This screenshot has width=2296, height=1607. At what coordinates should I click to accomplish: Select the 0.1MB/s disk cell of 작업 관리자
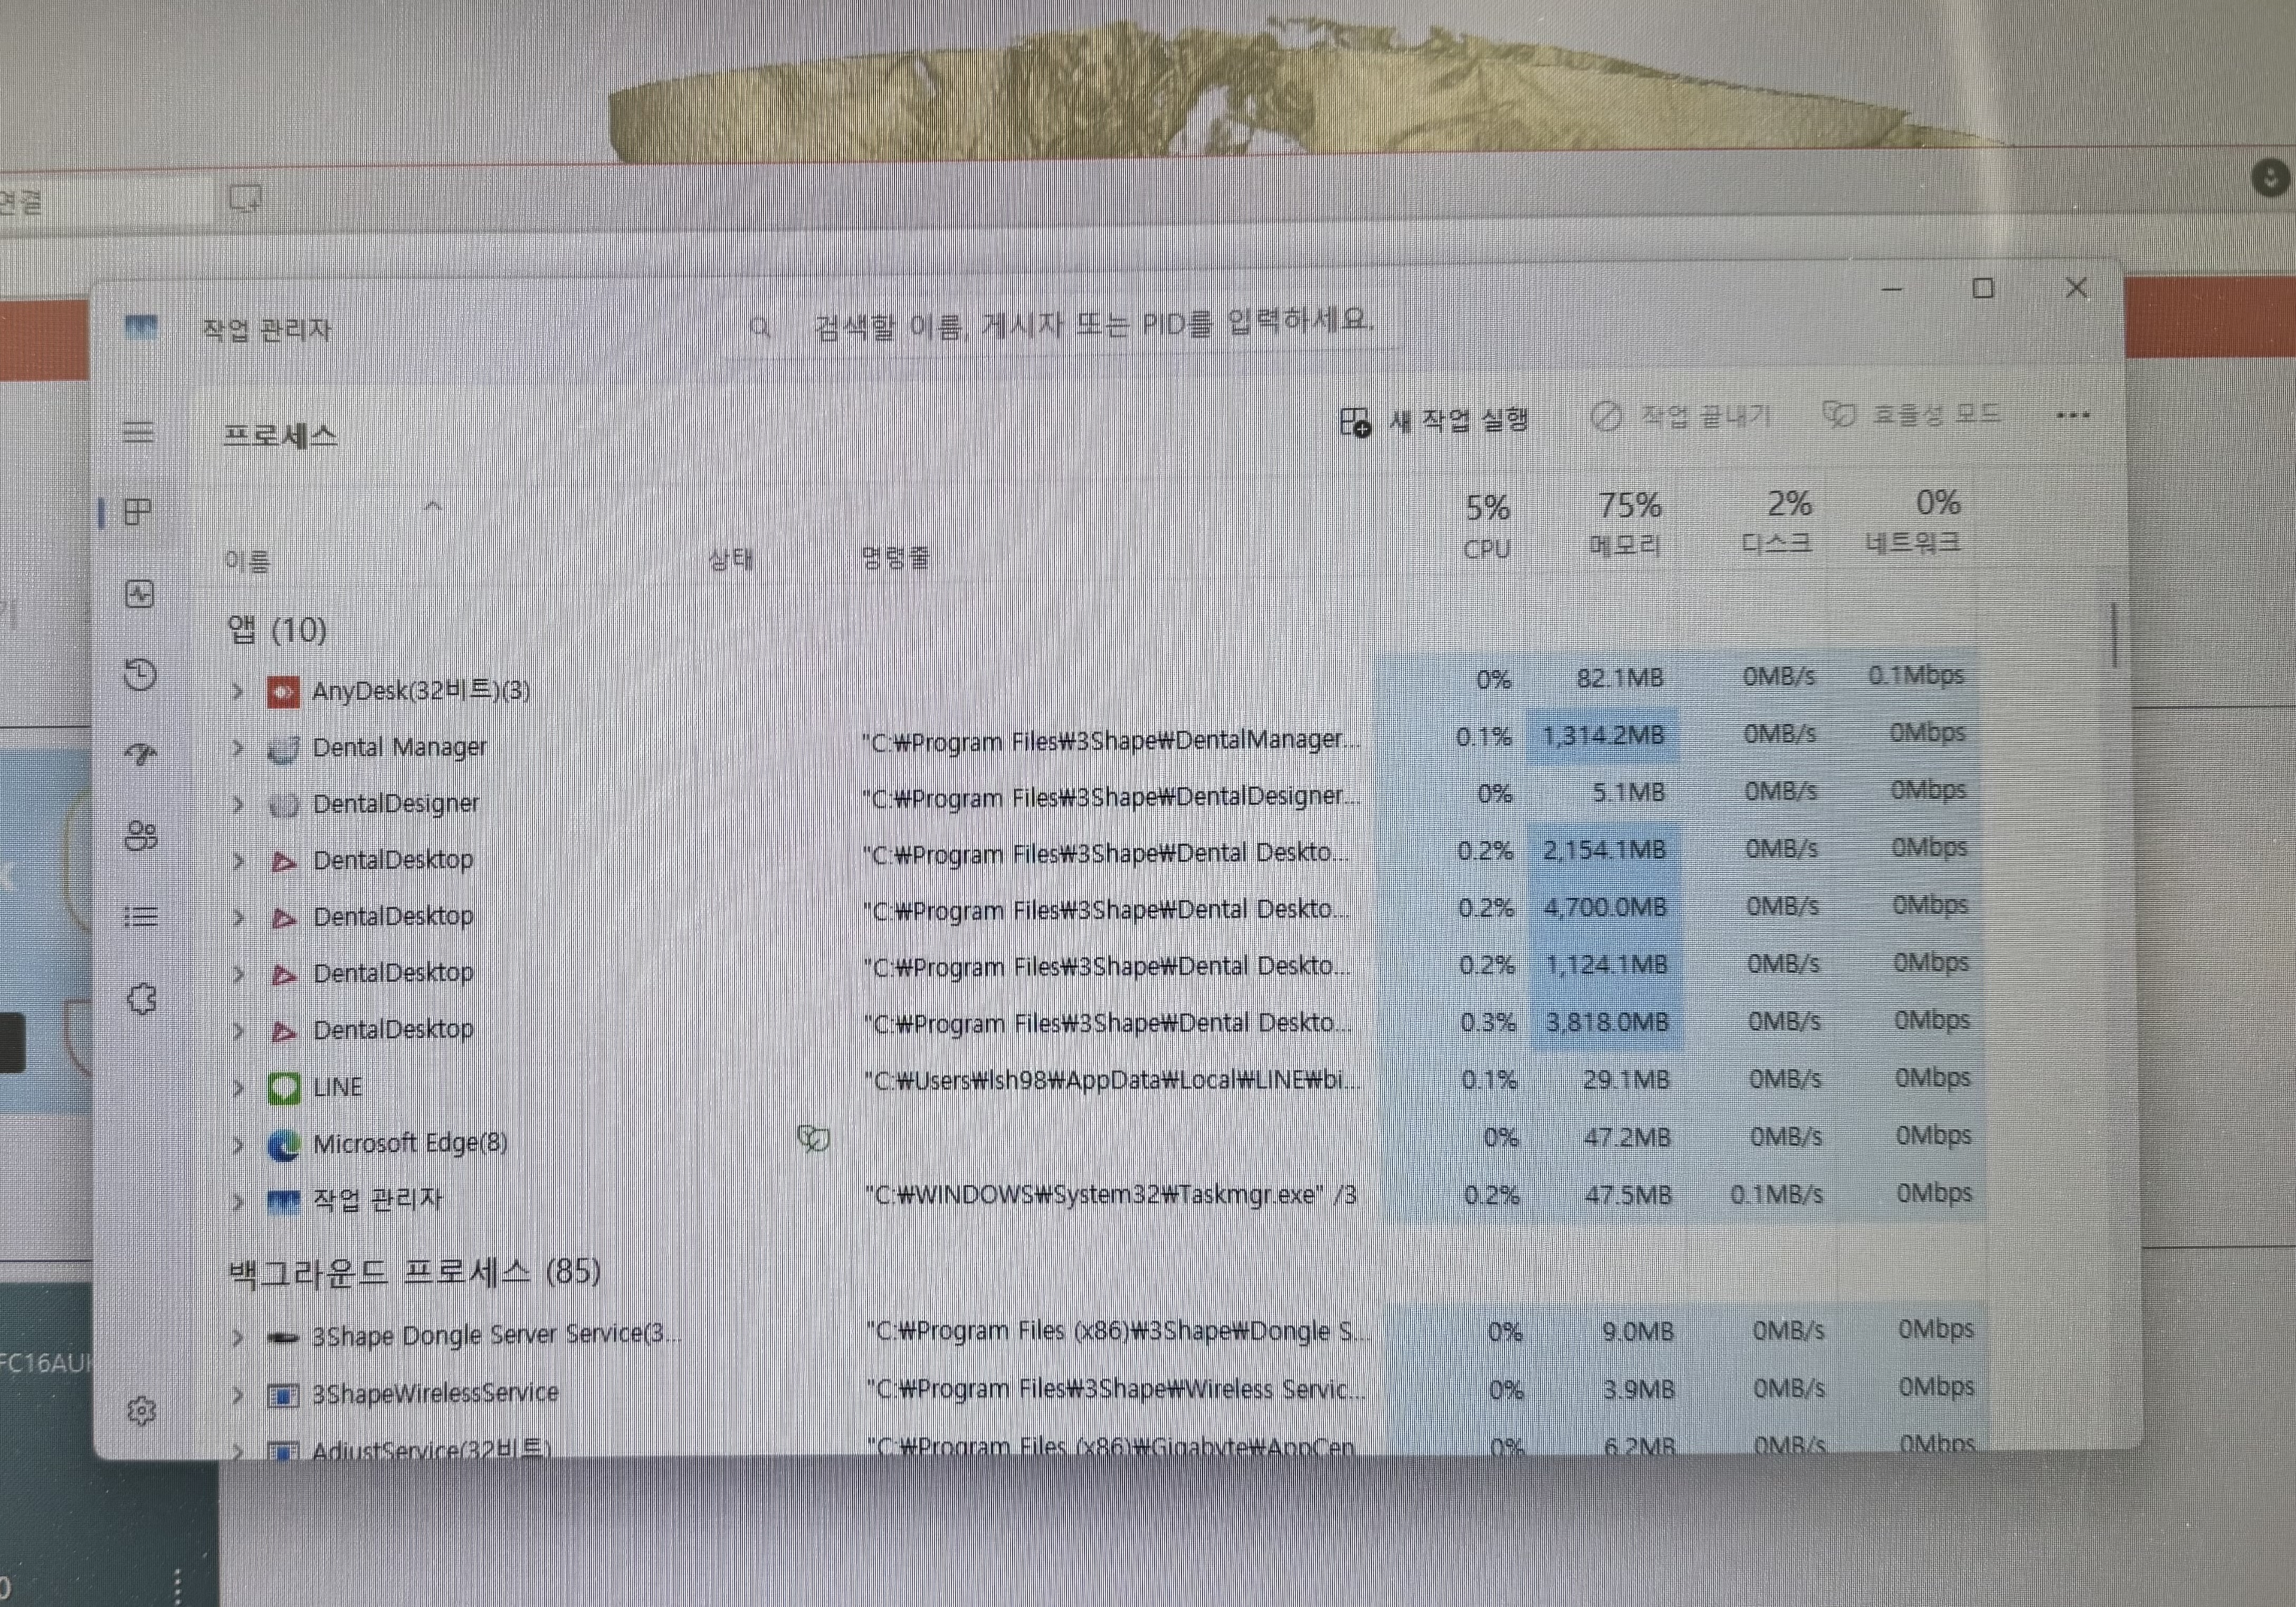coord(1777,1194)
